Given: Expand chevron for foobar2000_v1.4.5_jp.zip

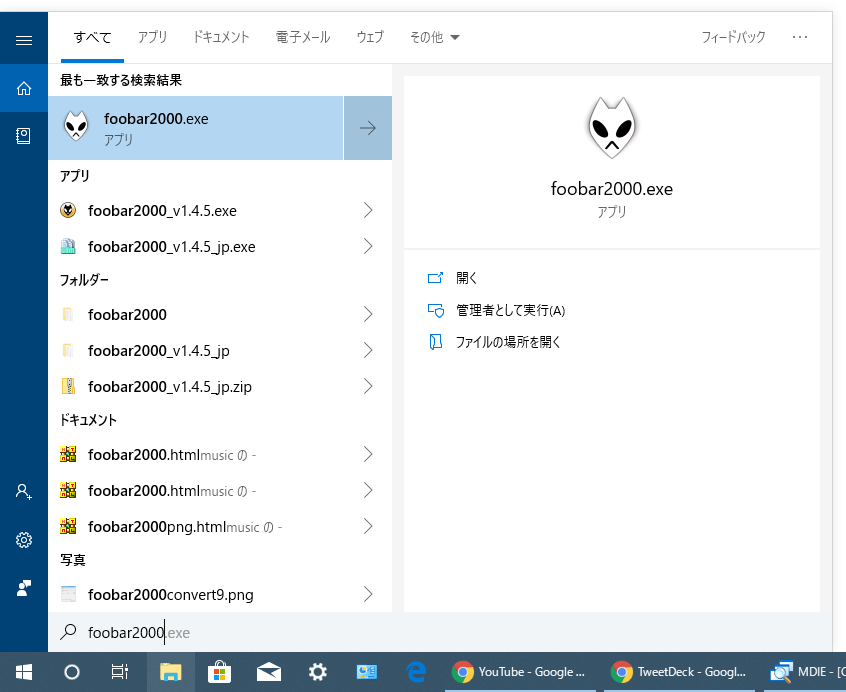Looking at the screenshot, I should tap(368, 386).
